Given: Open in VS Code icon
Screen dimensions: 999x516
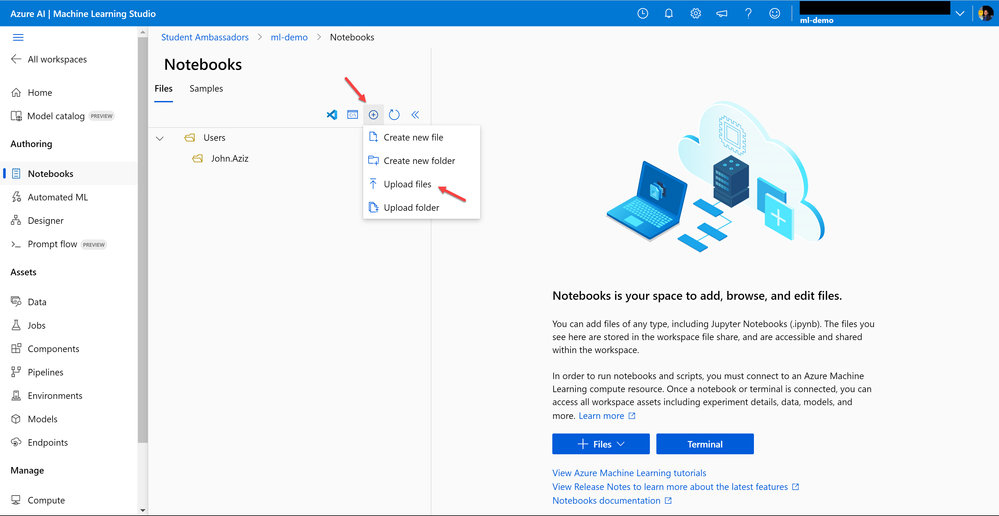Looking at the screenshot, I should click(331, 115).
